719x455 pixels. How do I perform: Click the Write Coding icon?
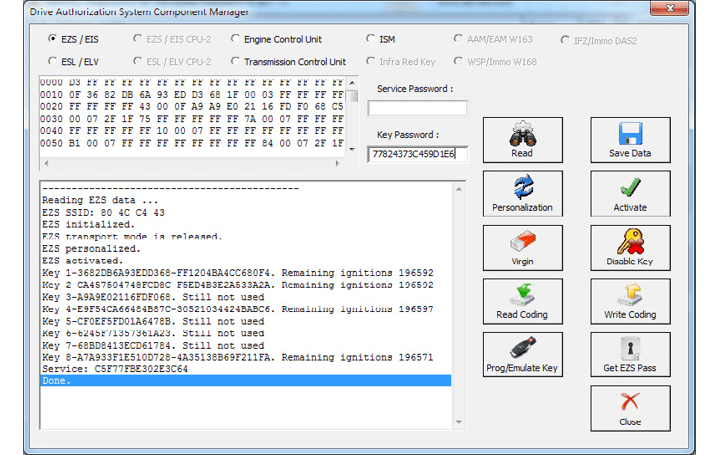(x=629, y=296)
